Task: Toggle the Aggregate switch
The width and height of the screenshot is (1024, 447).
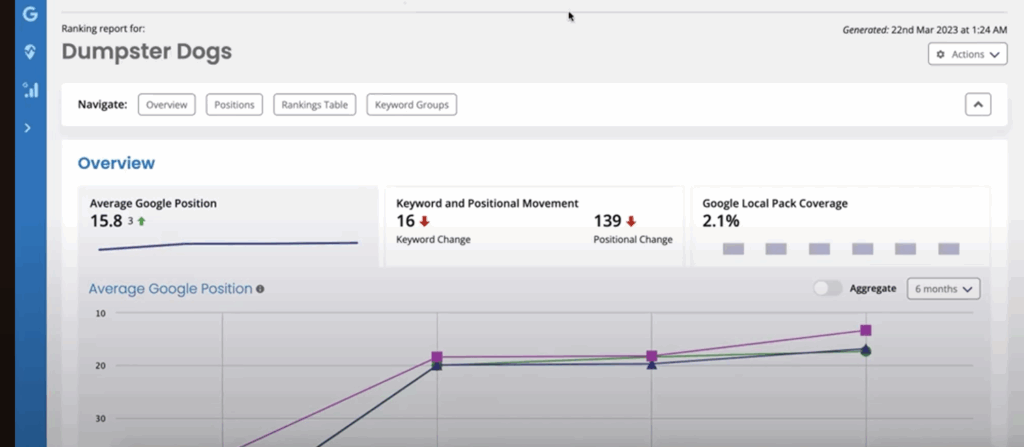Action: coord(827,288)
